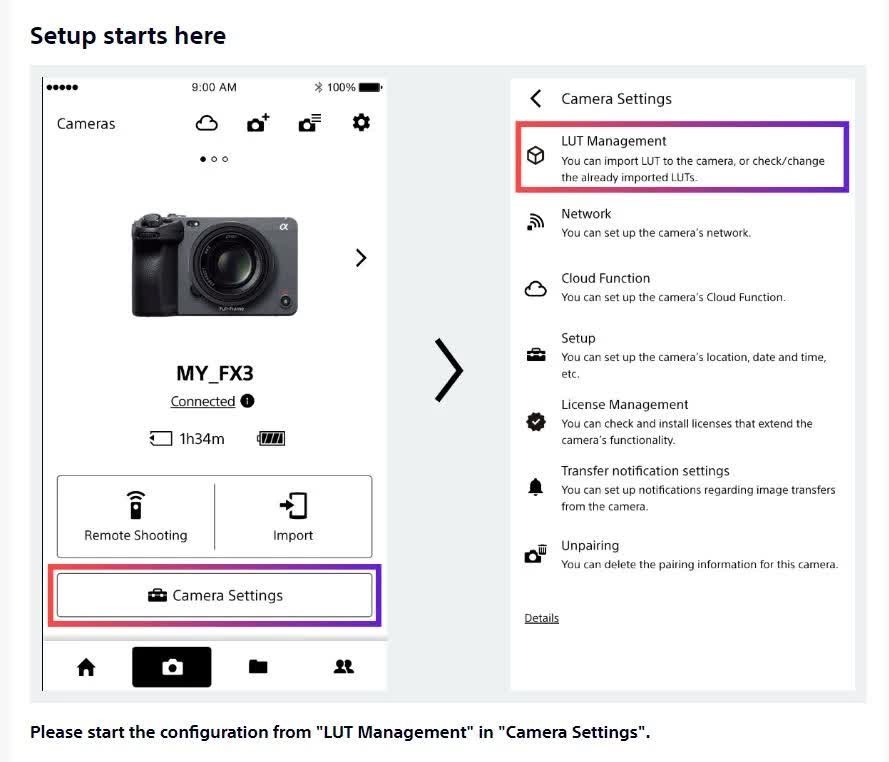Tap the Setup toolbox icon
The height and width of the screenshot is (762, 889).
coord(536,355)
